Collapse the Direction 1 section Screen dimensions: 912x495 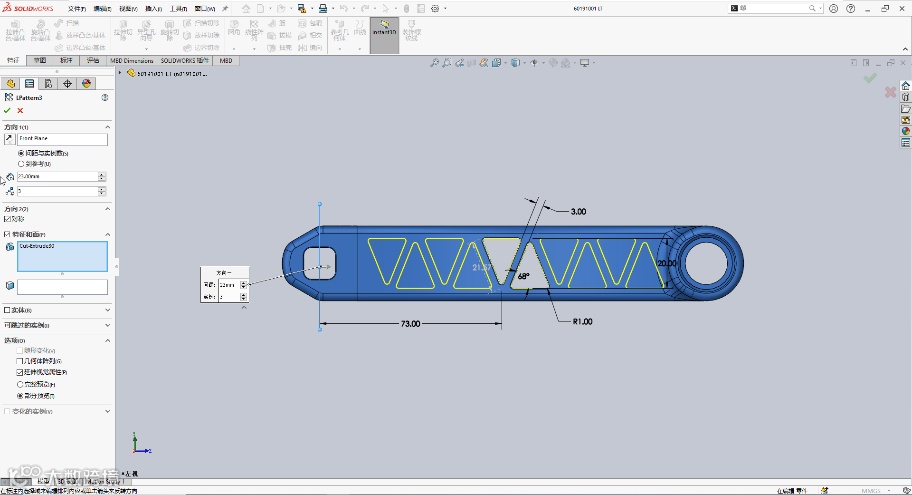(108, 127)
